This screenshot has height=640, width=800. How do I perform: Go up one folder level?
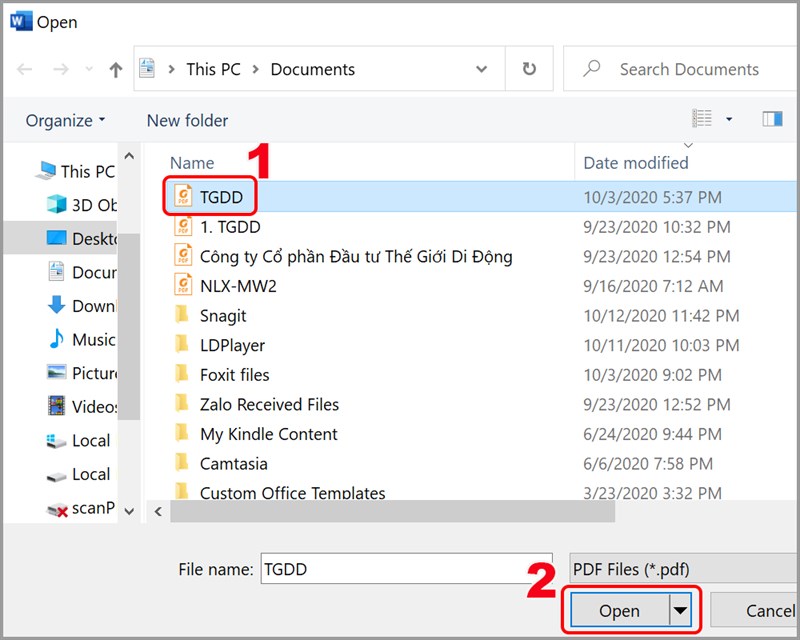116,69
